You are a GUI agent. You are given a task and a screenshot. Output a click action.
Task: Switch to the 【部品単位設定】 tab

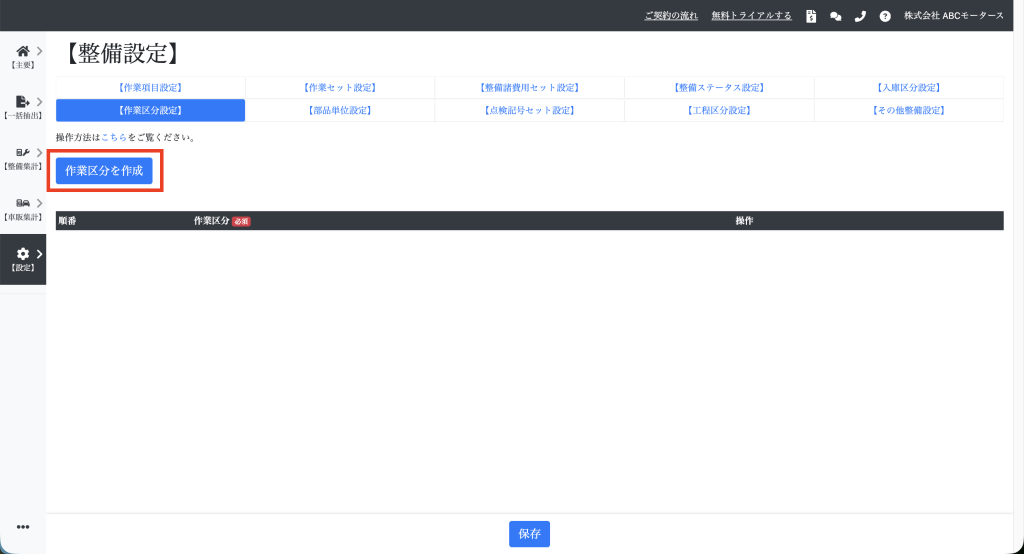tap(339, 110)
